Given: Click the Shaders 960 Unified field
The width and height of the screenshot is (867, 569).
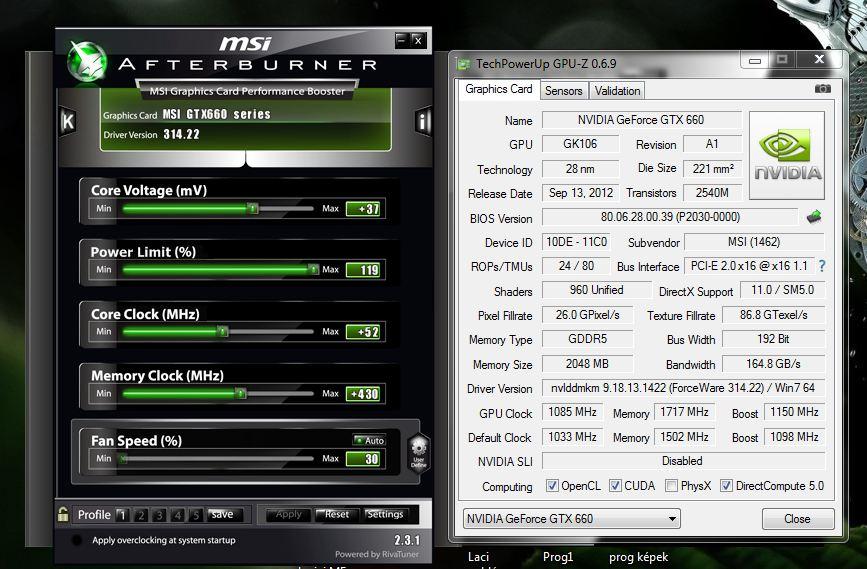Looking at the screenshot, I should (x=597, y=290).
